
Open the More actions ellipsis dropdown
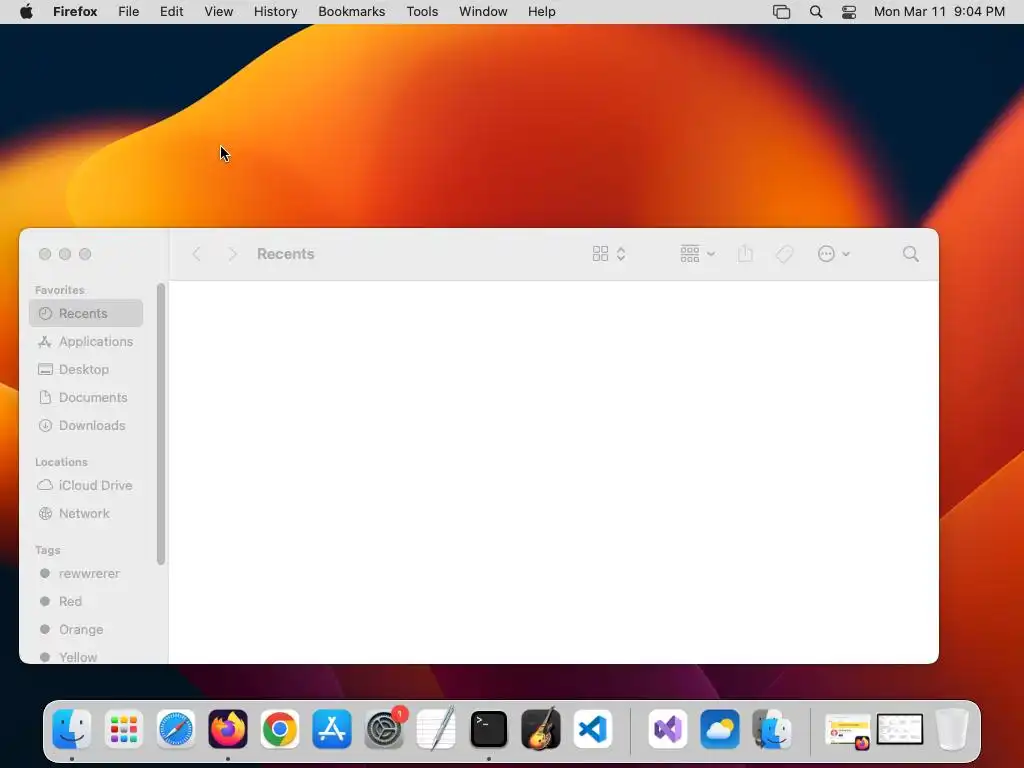833,254
